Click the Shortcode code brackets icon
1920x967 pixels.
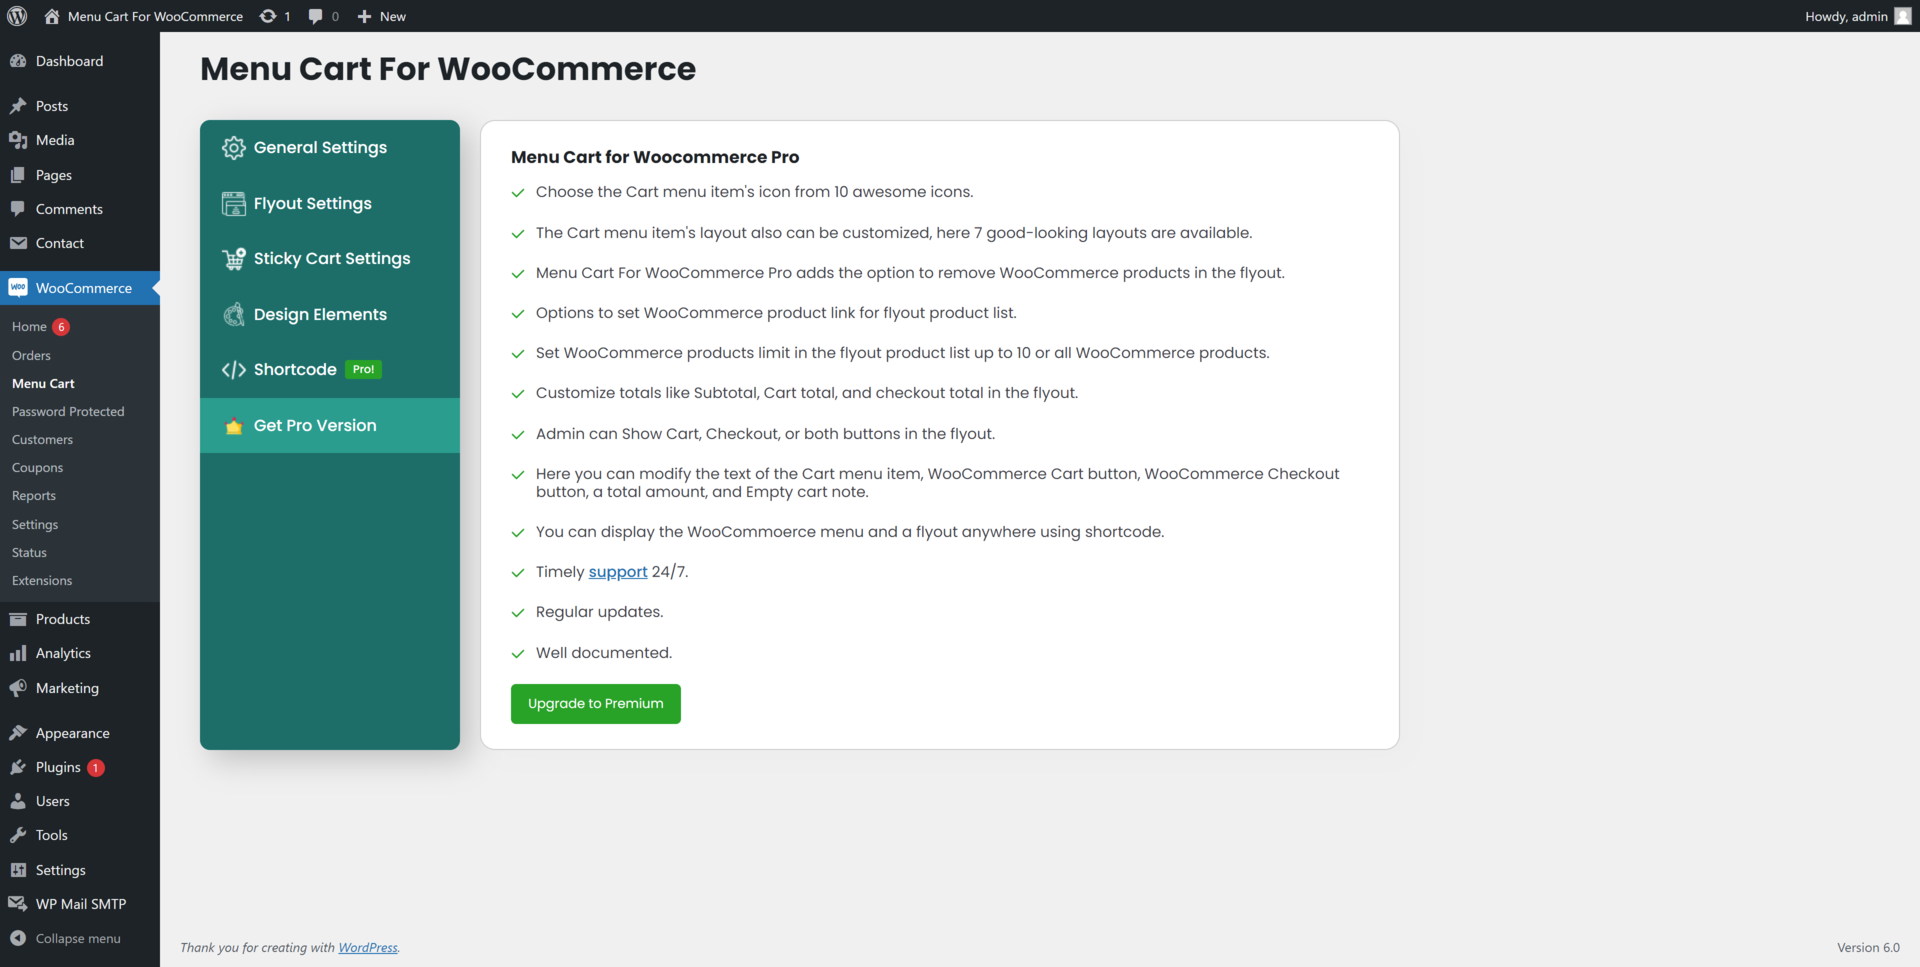(x=233, y=370)
